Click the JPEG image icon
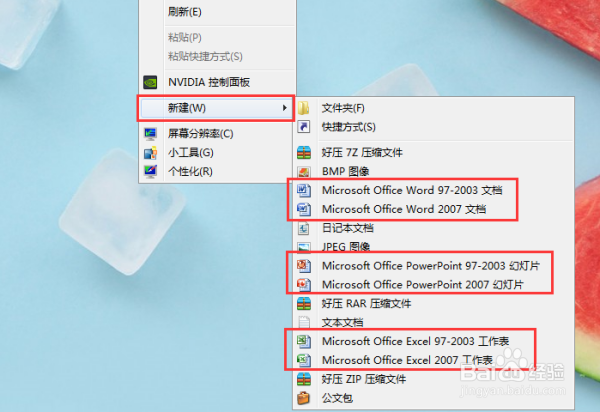Viewport: 600px width, 412px height. 304,247
